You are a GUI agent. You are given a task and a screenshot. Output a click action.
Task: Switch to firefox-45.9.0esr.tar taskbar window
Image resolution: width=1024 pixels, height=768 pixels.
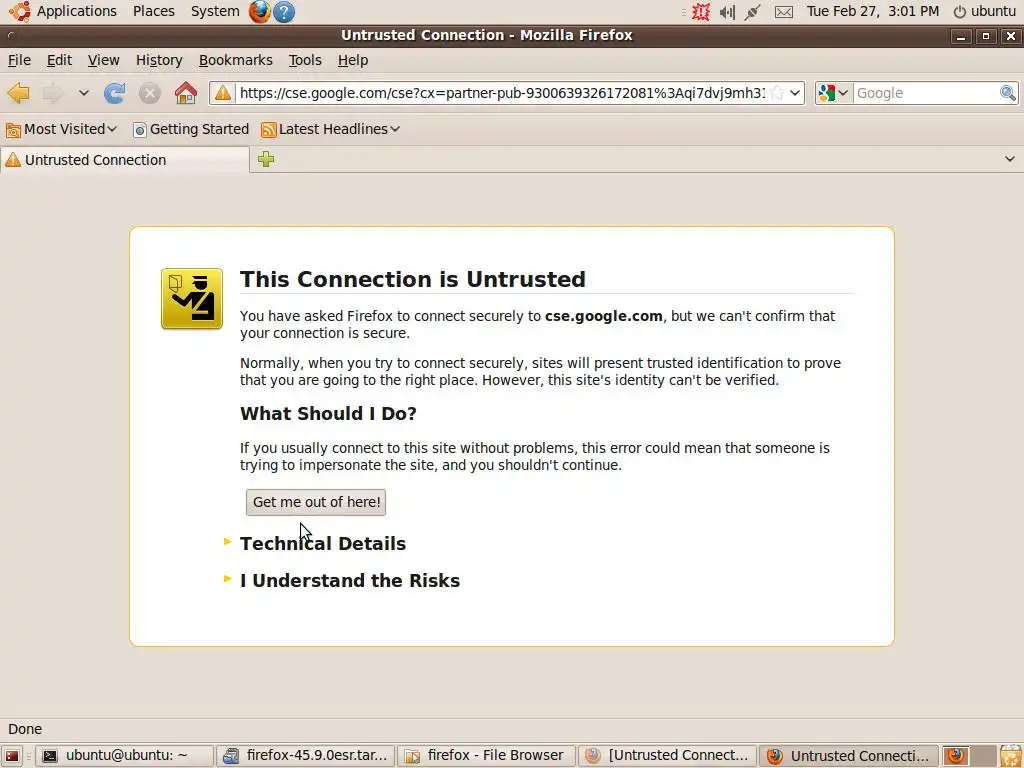[306, 756]
